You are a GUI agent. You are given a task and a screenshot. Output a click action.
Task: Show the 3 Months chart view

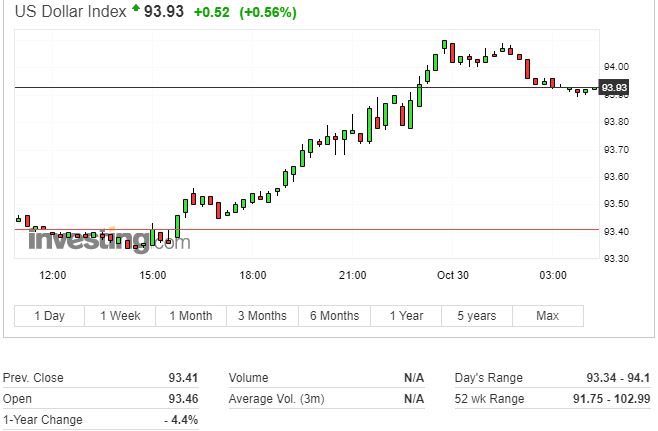(262, 316)
